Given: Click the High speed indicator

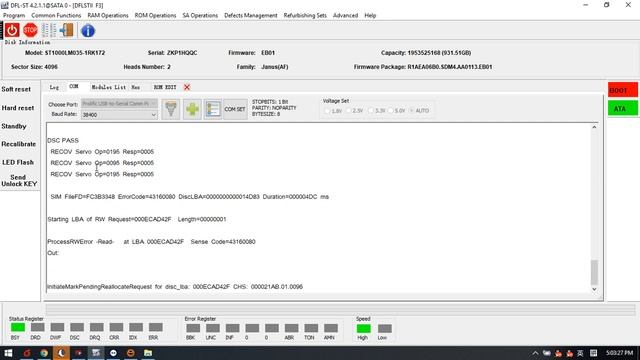Looking at the screenshot, I should (363, 329).
